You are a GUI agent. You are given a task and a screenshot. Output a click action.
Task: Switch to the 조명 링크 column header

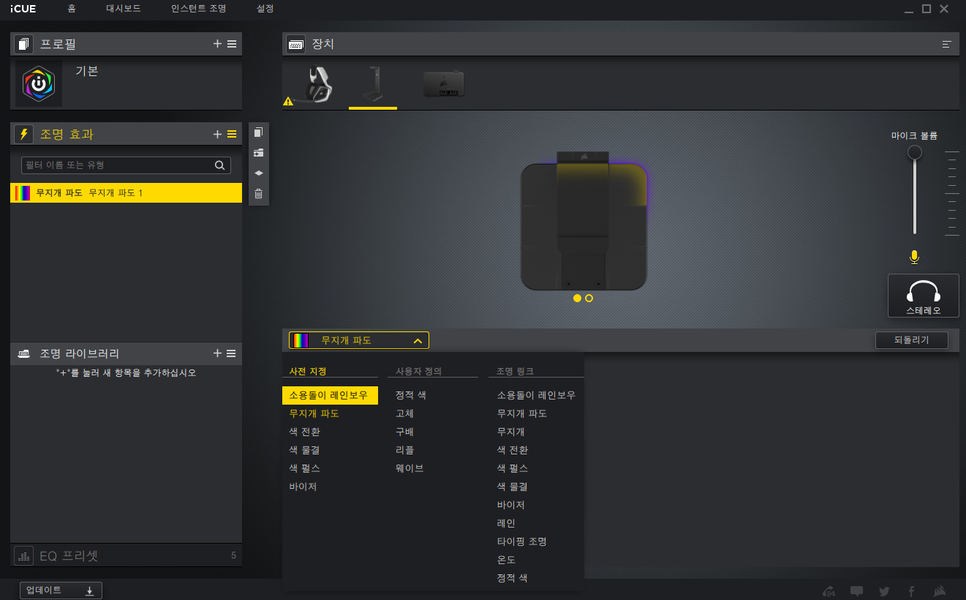[515, 371]
